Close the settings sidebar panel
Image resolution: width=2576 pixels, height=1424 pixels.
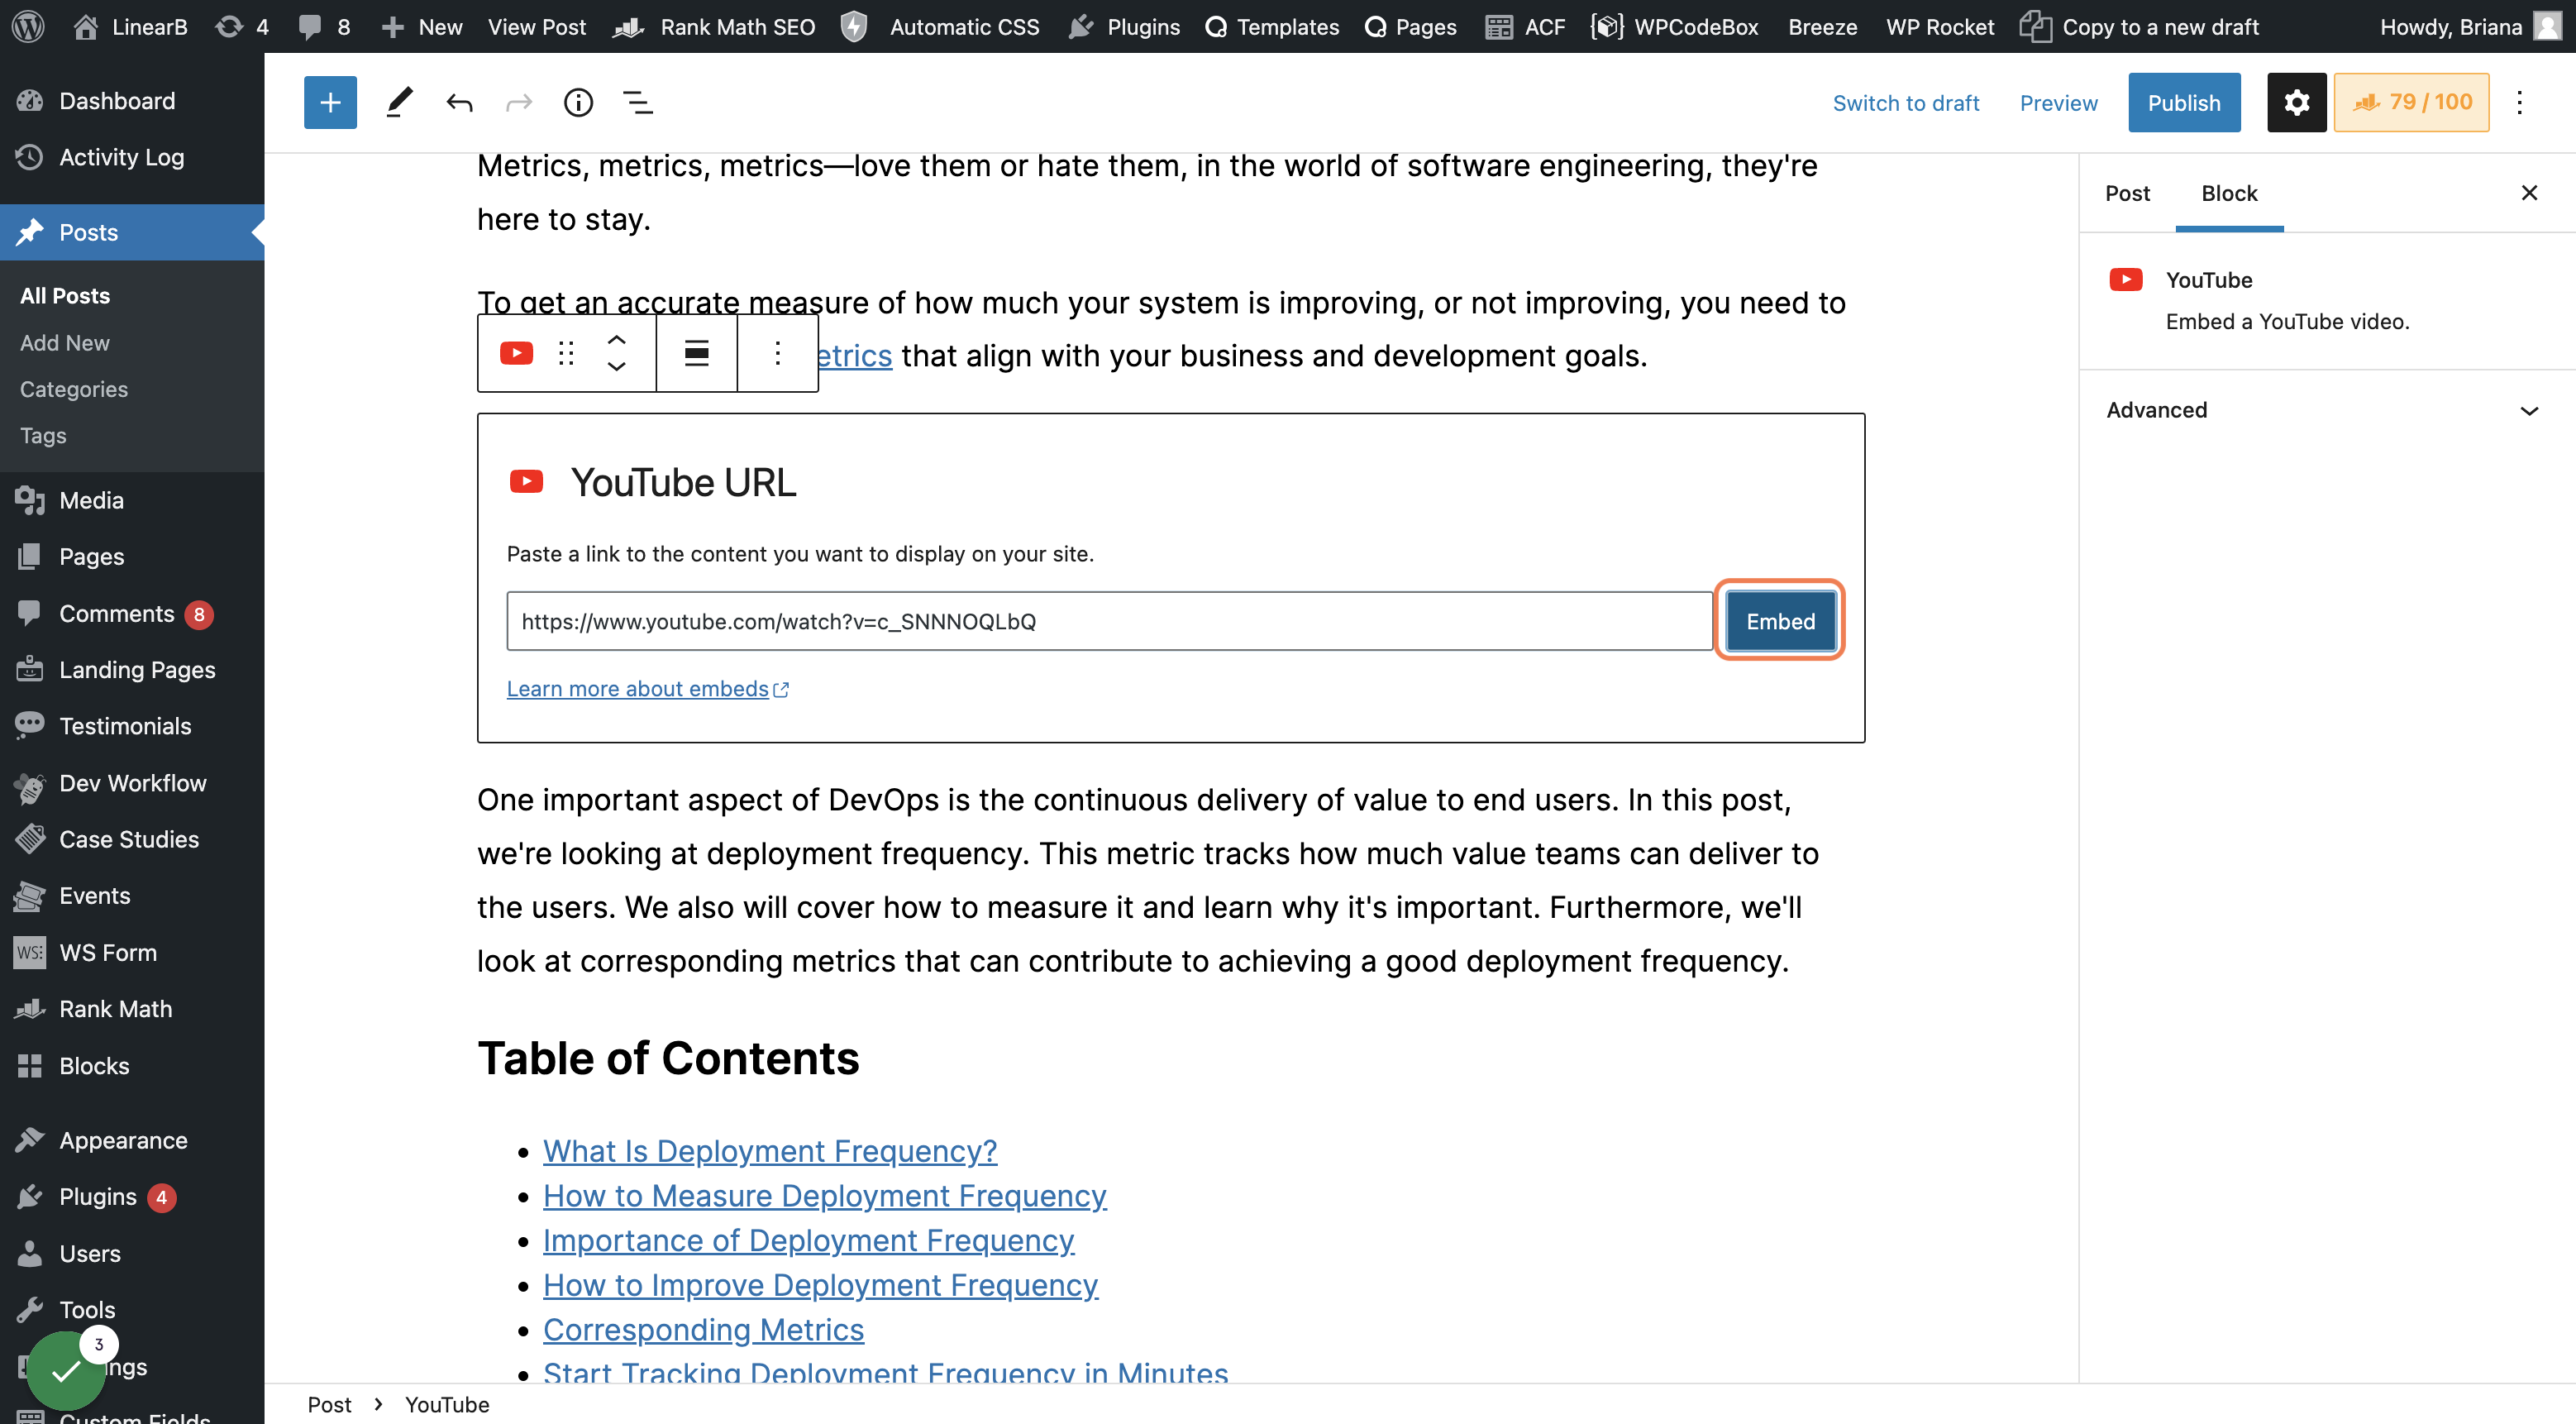2529,193
